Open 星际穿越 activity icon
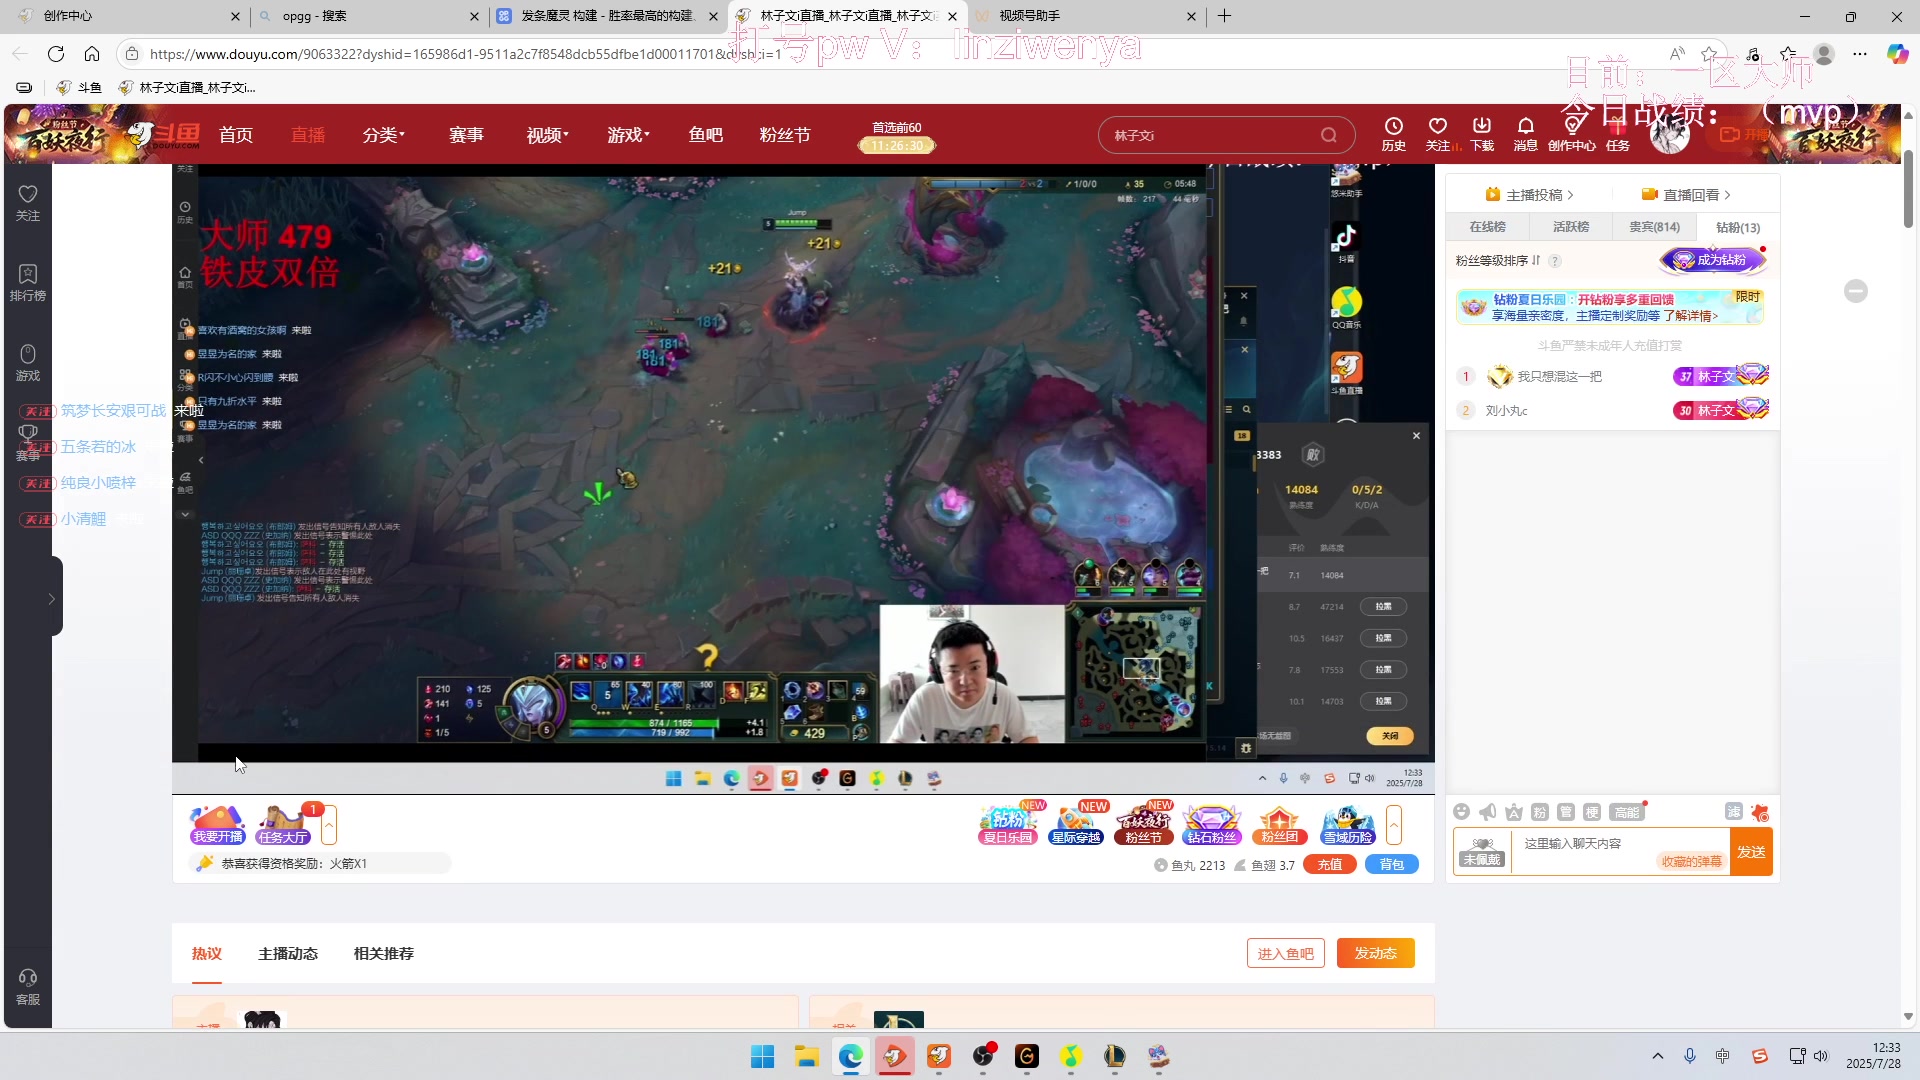Image resolution: width=1920 pixels, height=1080 pixels. point(1076,825)
